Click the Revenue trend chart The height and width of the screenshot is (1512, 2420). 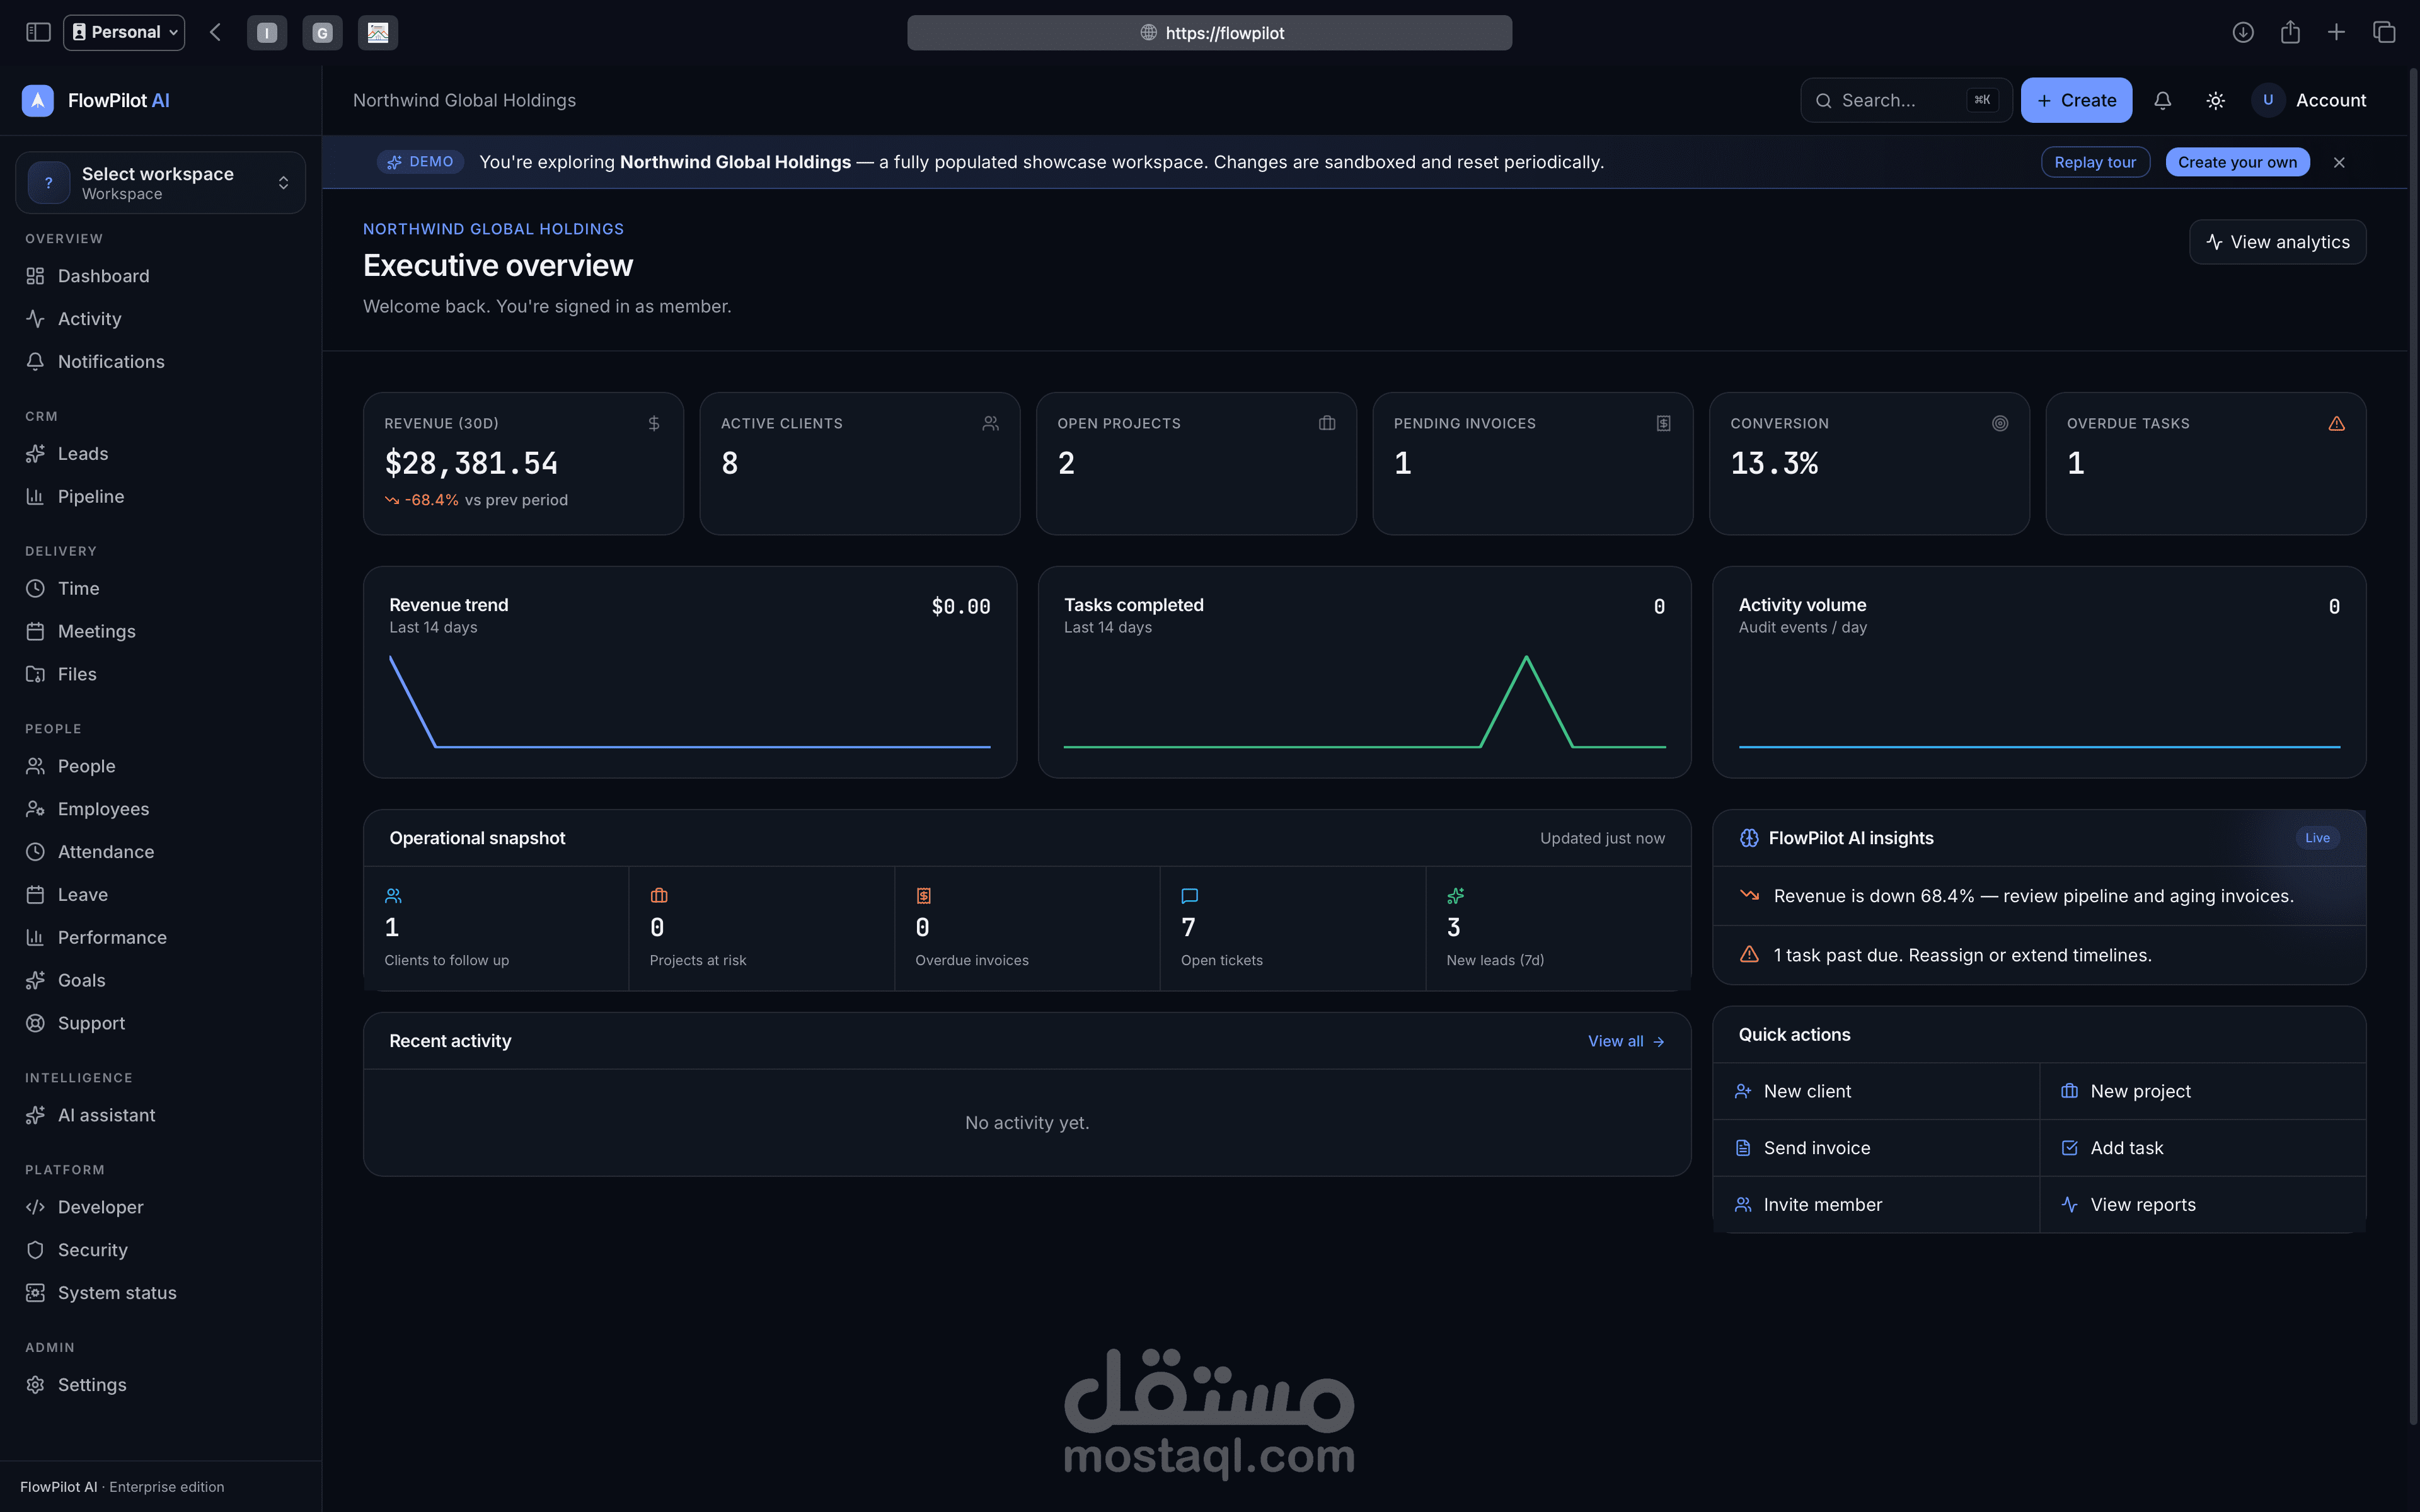[x=690, y=701]
